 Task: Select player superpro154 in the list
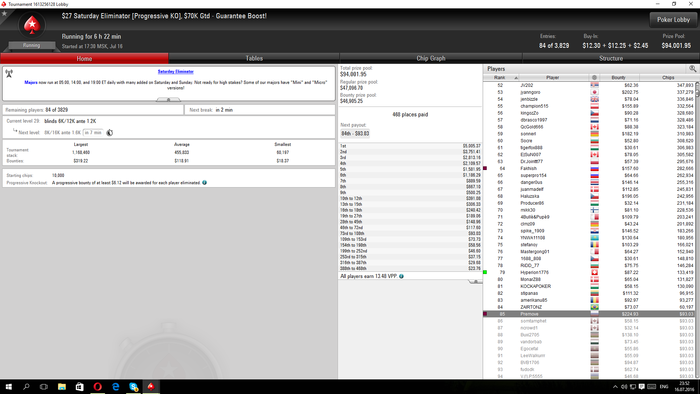pos(589,175)
